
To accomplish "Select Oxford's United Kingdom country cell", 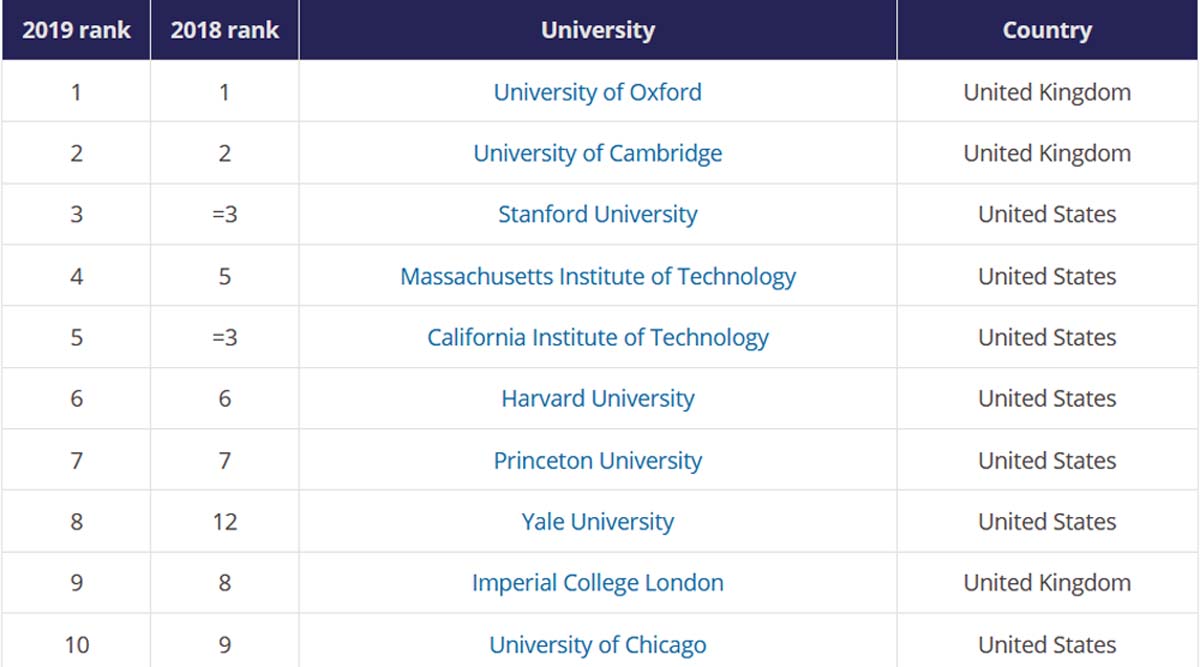I will [1047, 92].
